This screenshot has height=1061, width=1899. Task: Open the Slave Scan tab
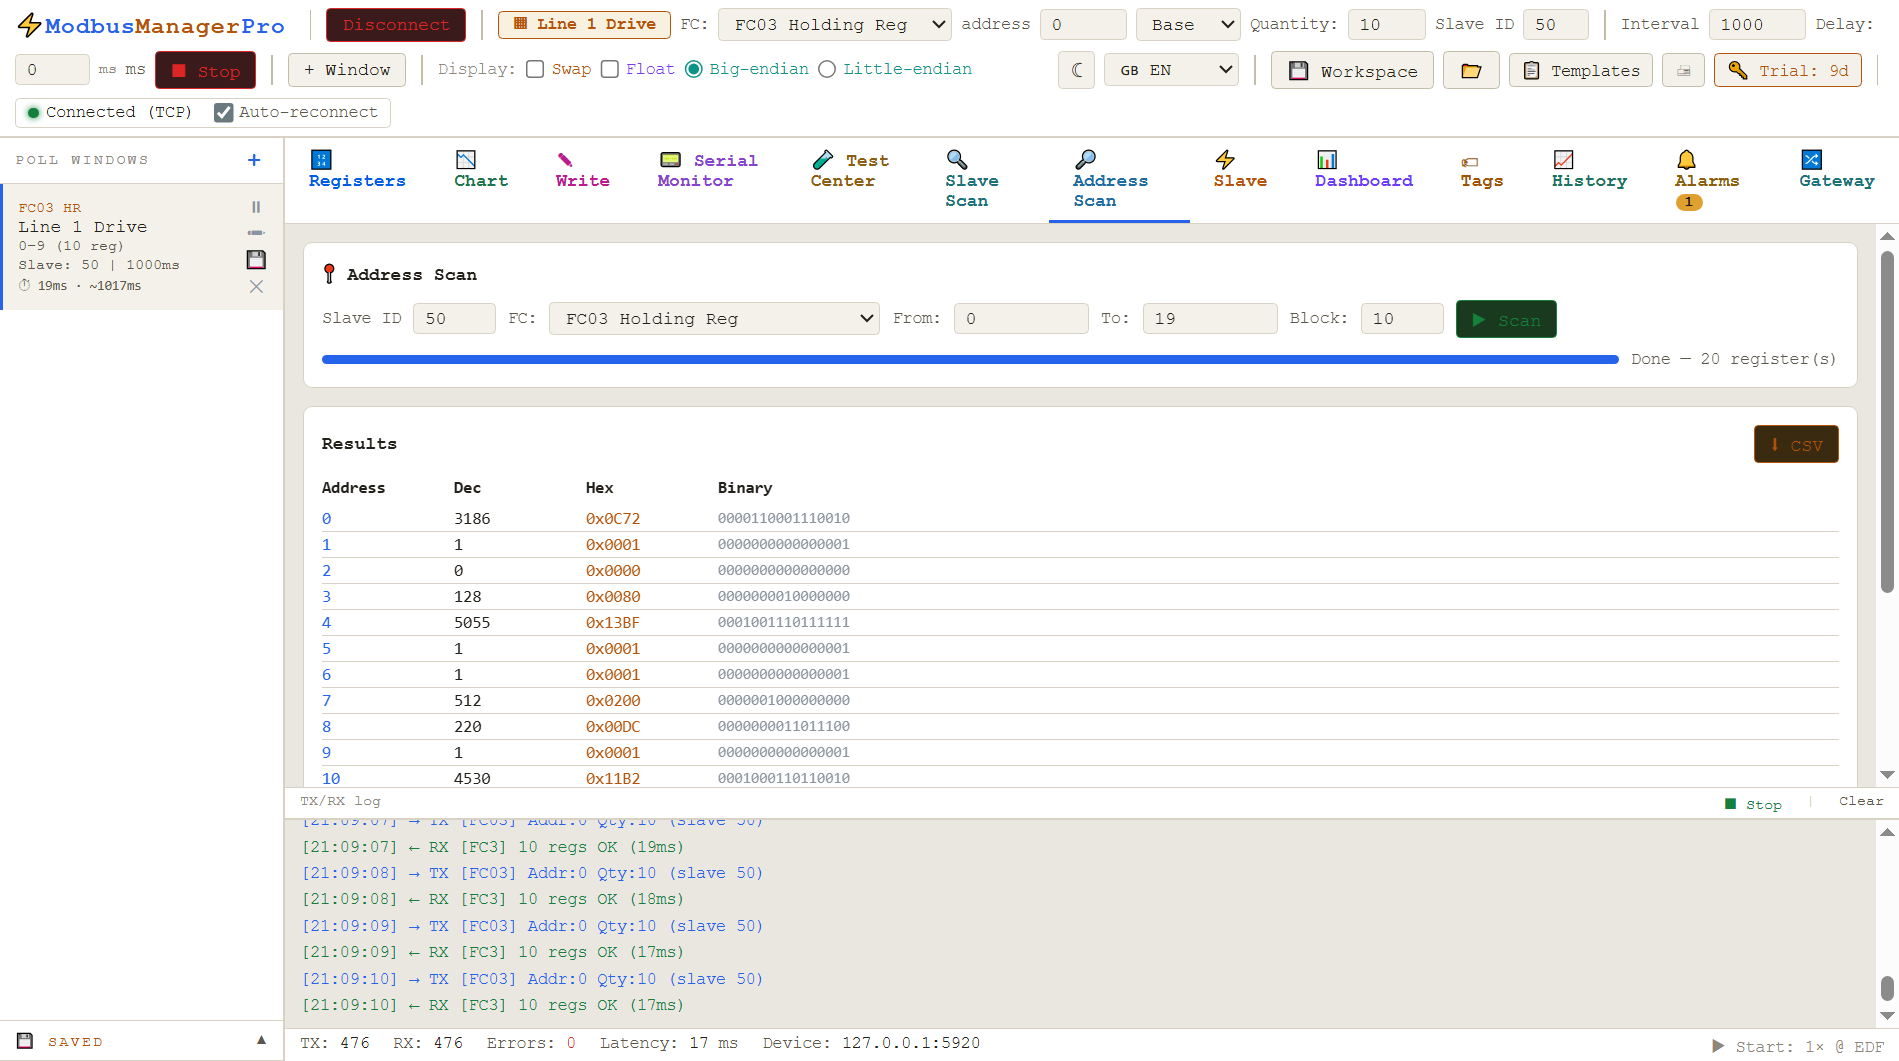pos(972,180)
